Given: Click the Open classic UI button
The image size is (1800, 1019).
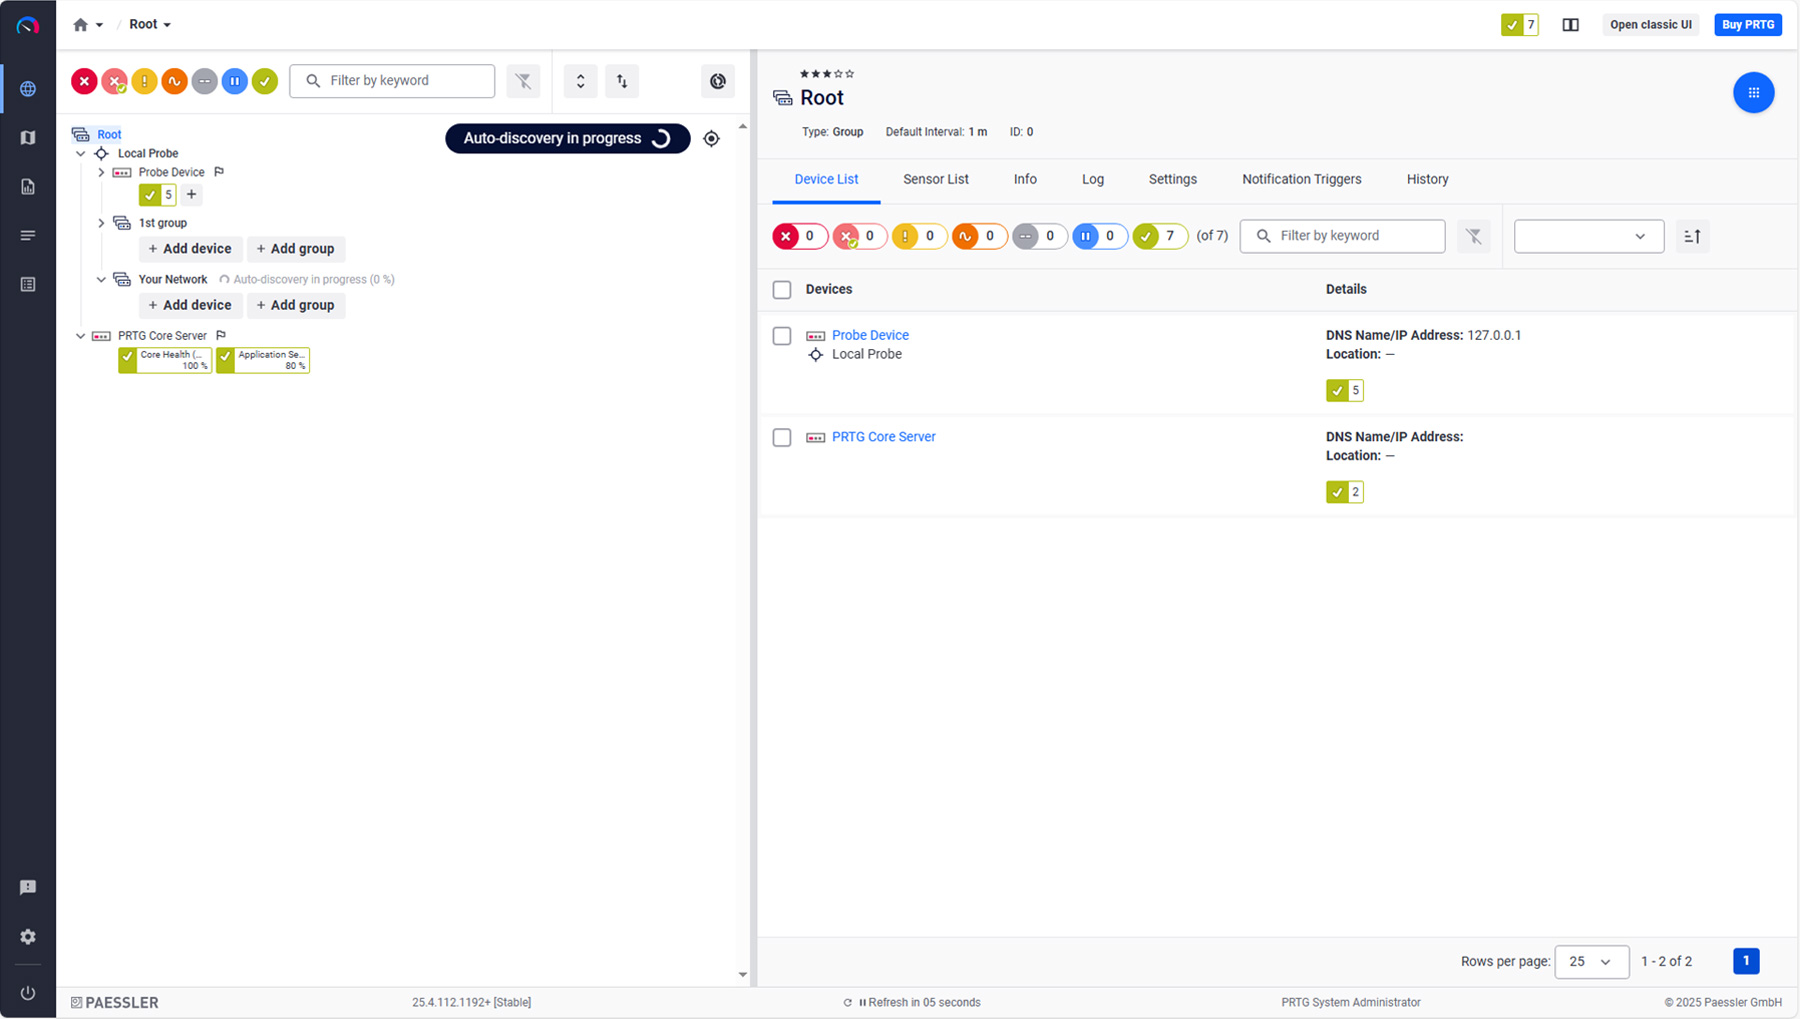Looking at the screenshot, I should click(1650, 25).
